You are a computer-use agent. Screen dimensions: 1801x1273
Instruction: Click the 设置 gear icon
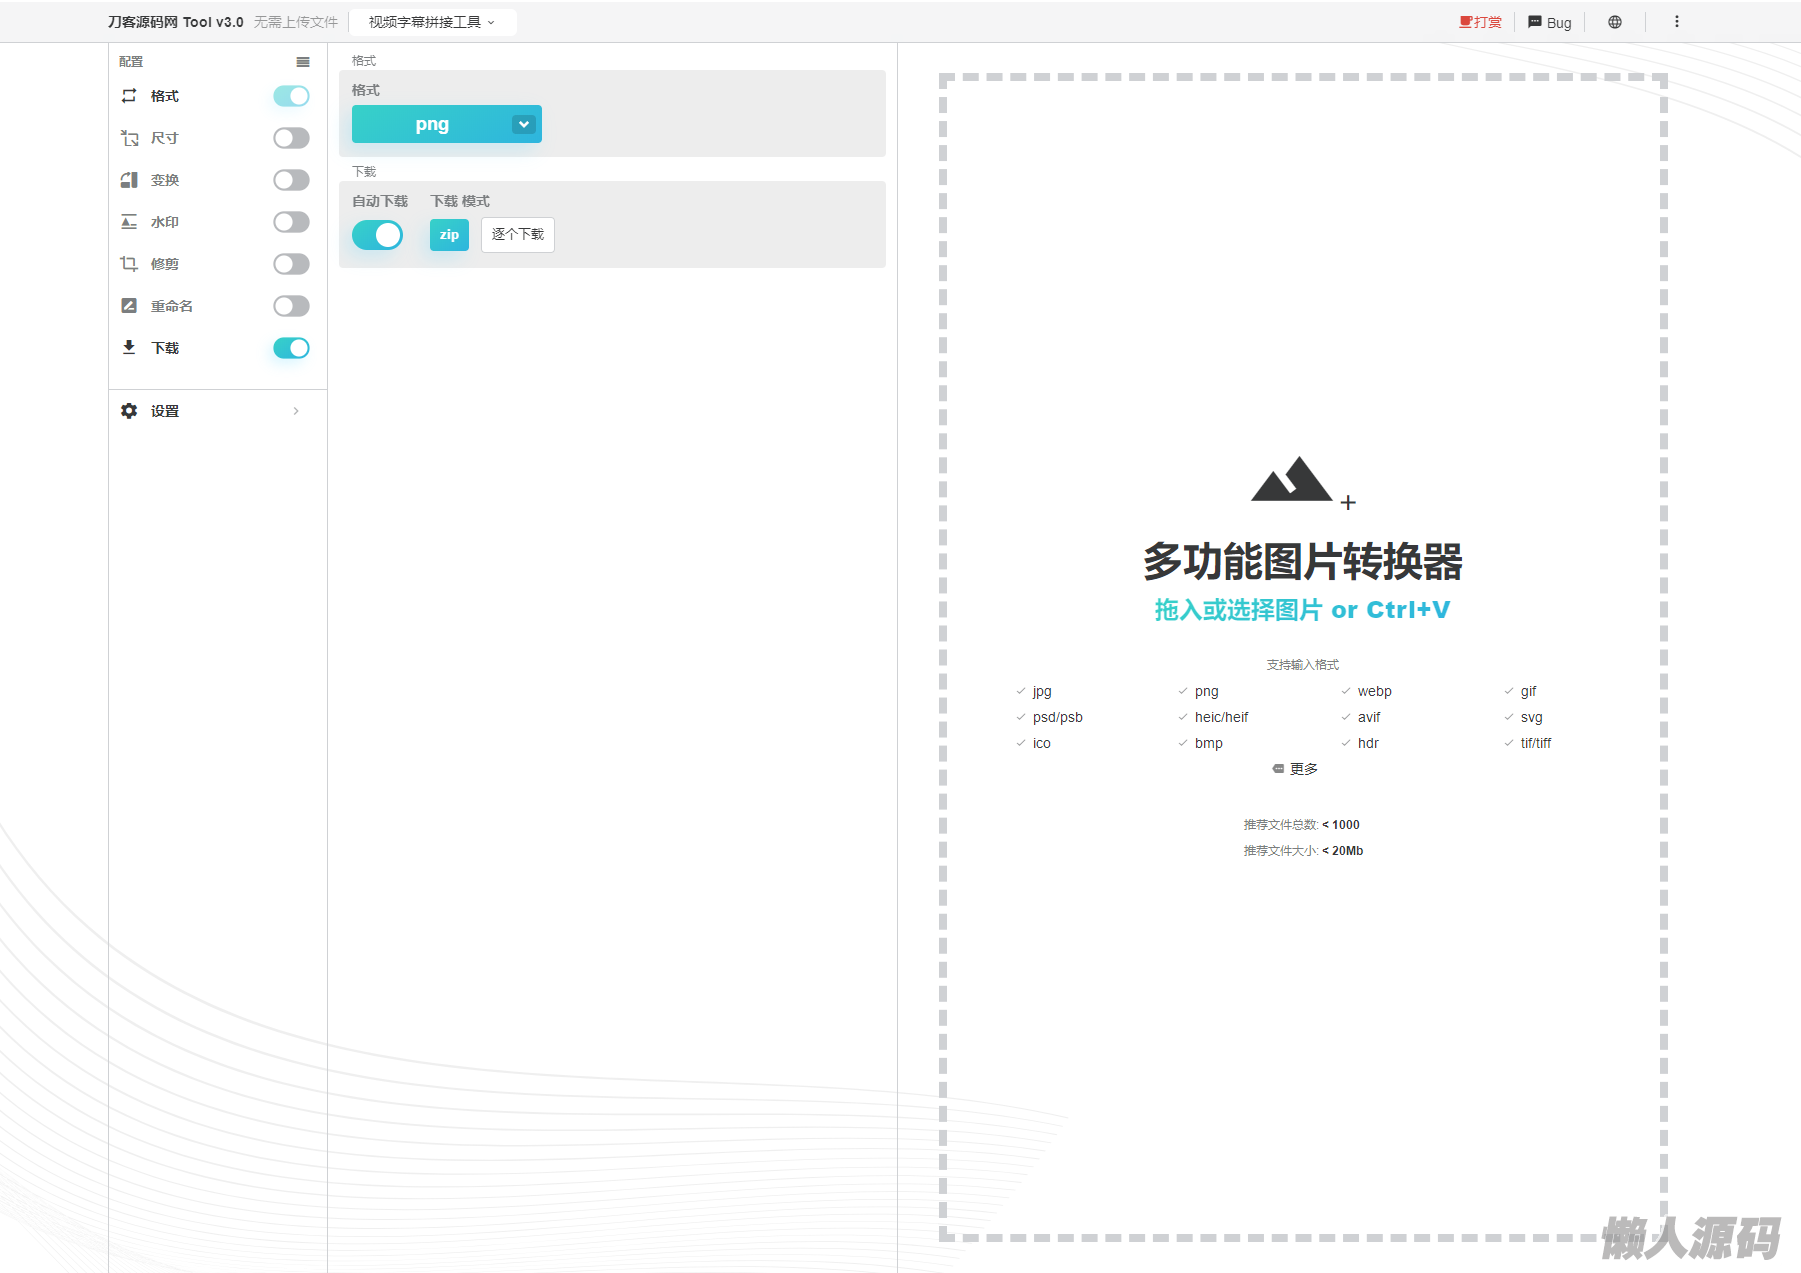pyautogui.click(x=129, y=411)
